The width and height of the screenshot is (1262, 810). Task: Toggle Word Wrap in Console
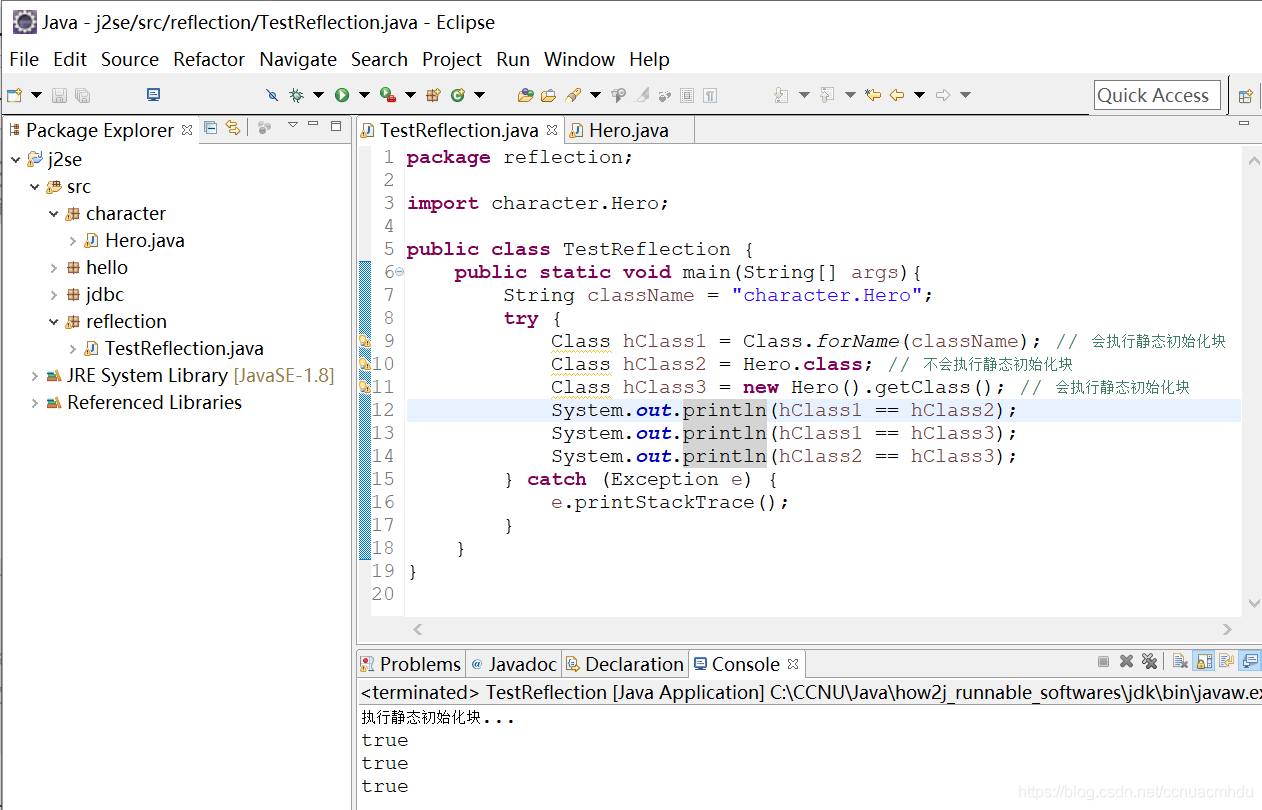[x=1227, y=661]
